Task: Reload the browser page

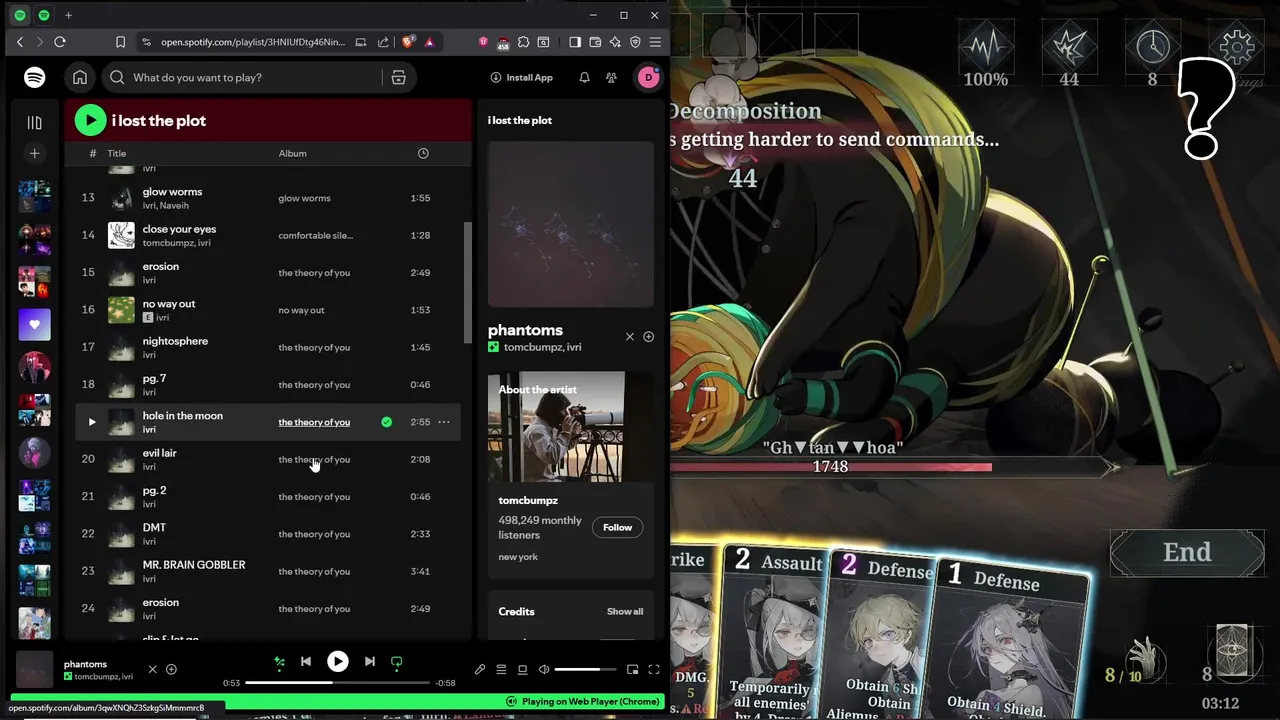Action: [60, 42]
